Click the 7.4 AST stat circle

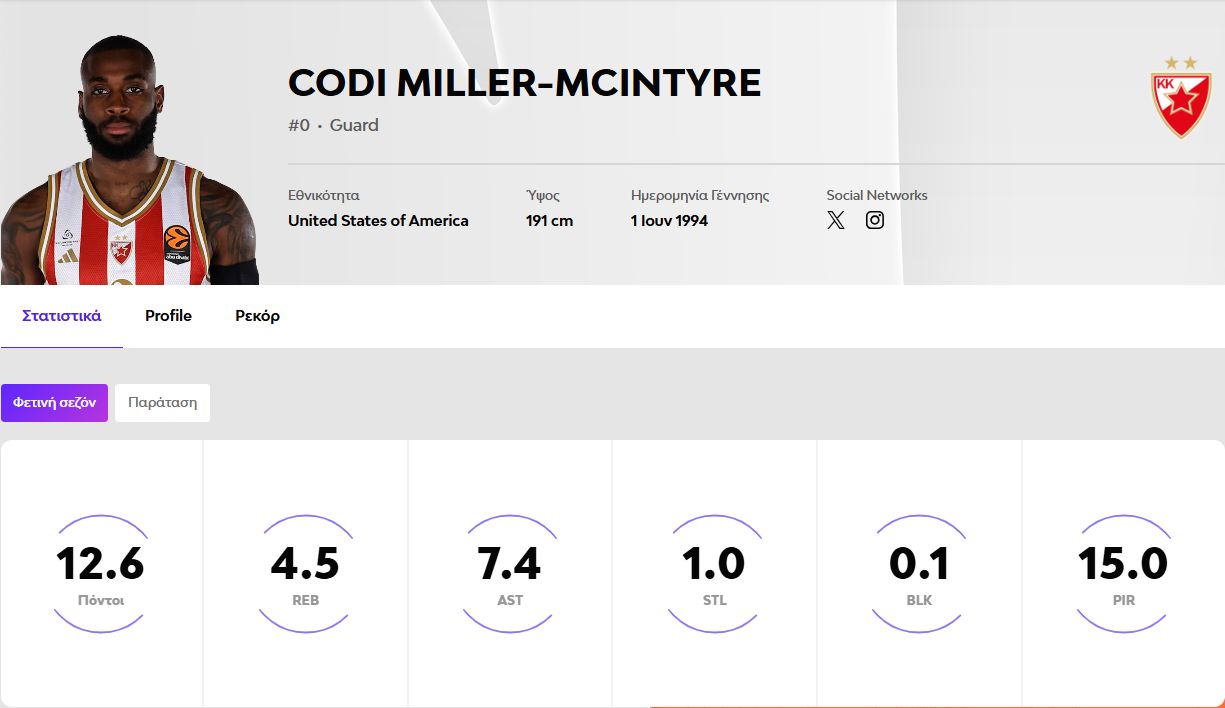pyautogui.click(x=509, y=573)
